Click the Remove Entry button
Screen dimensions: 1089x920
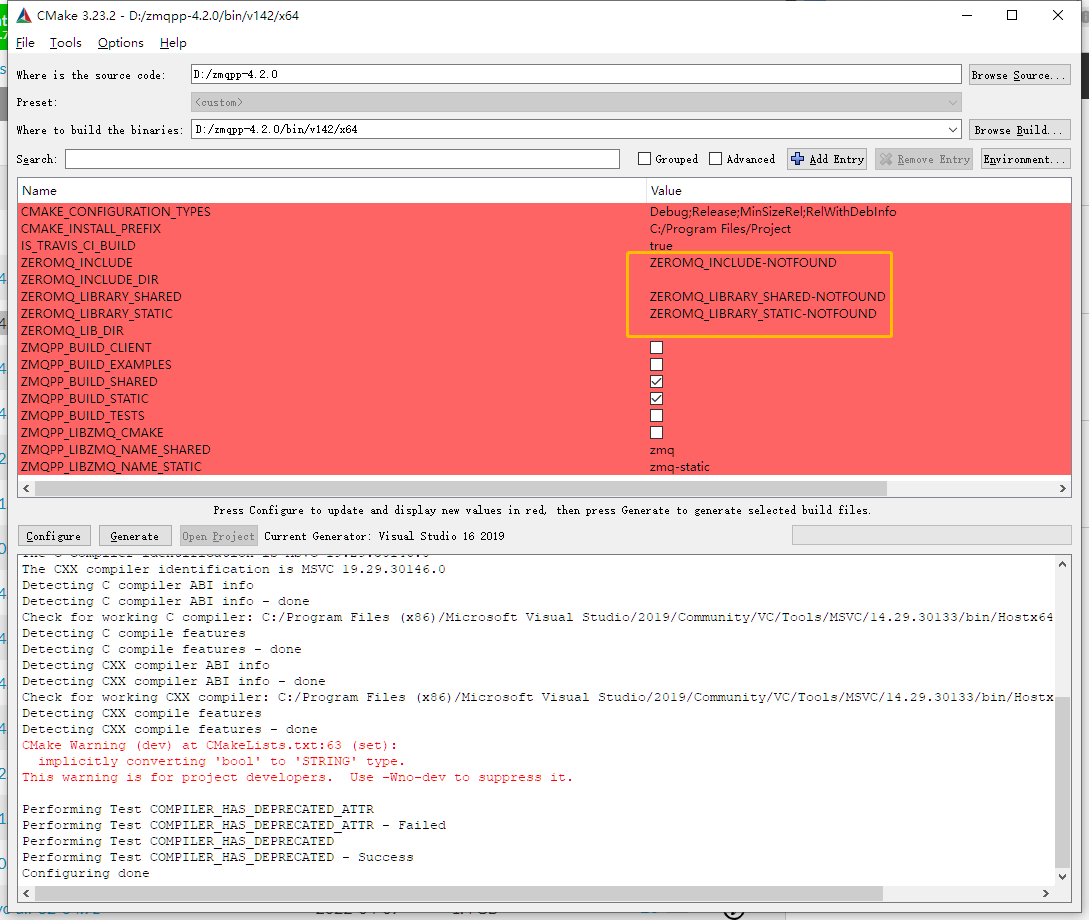(924, 159)
